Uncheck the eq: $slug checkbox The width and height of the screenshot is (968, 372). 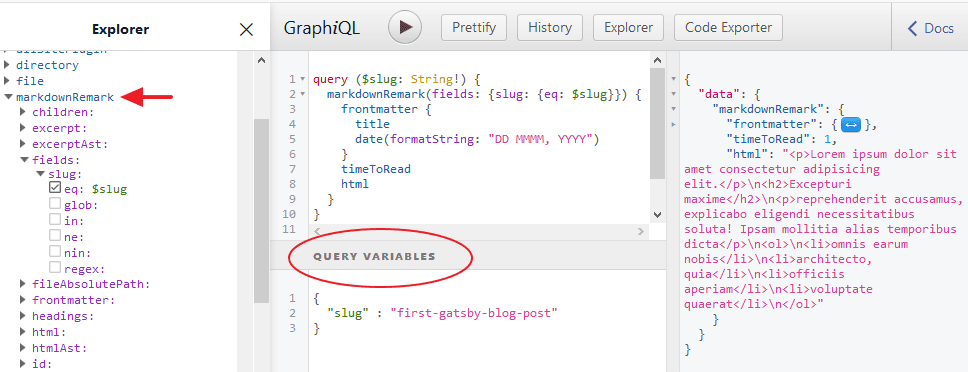(x=55, y=188)
